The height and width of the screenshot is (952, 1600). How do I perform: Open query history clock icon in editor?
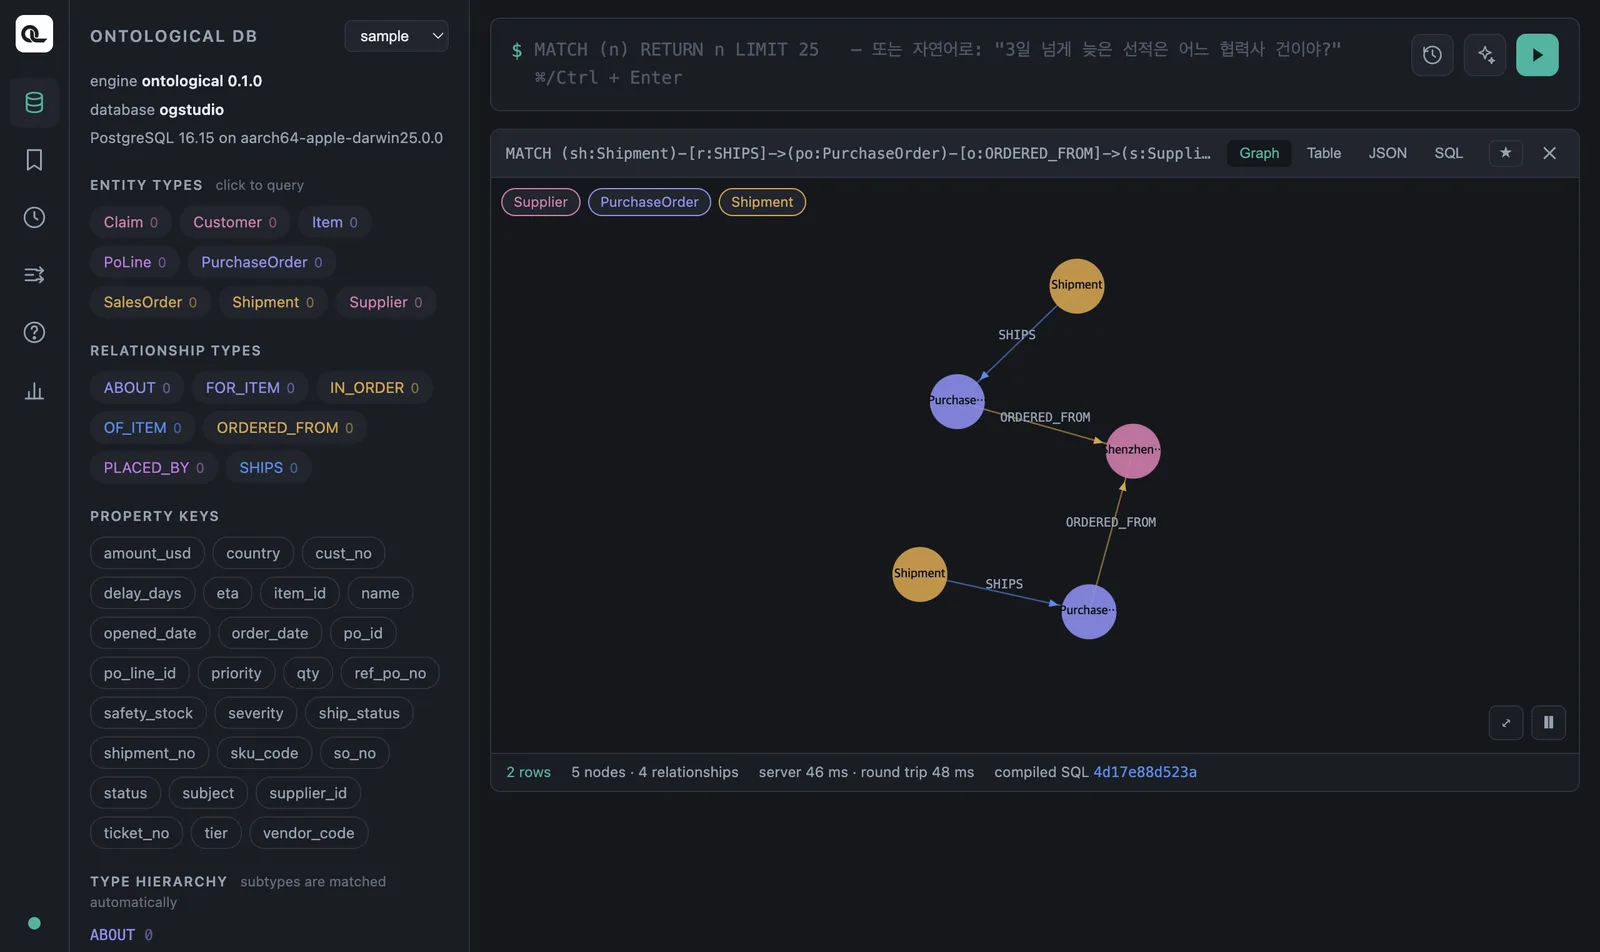point(1432,55)
